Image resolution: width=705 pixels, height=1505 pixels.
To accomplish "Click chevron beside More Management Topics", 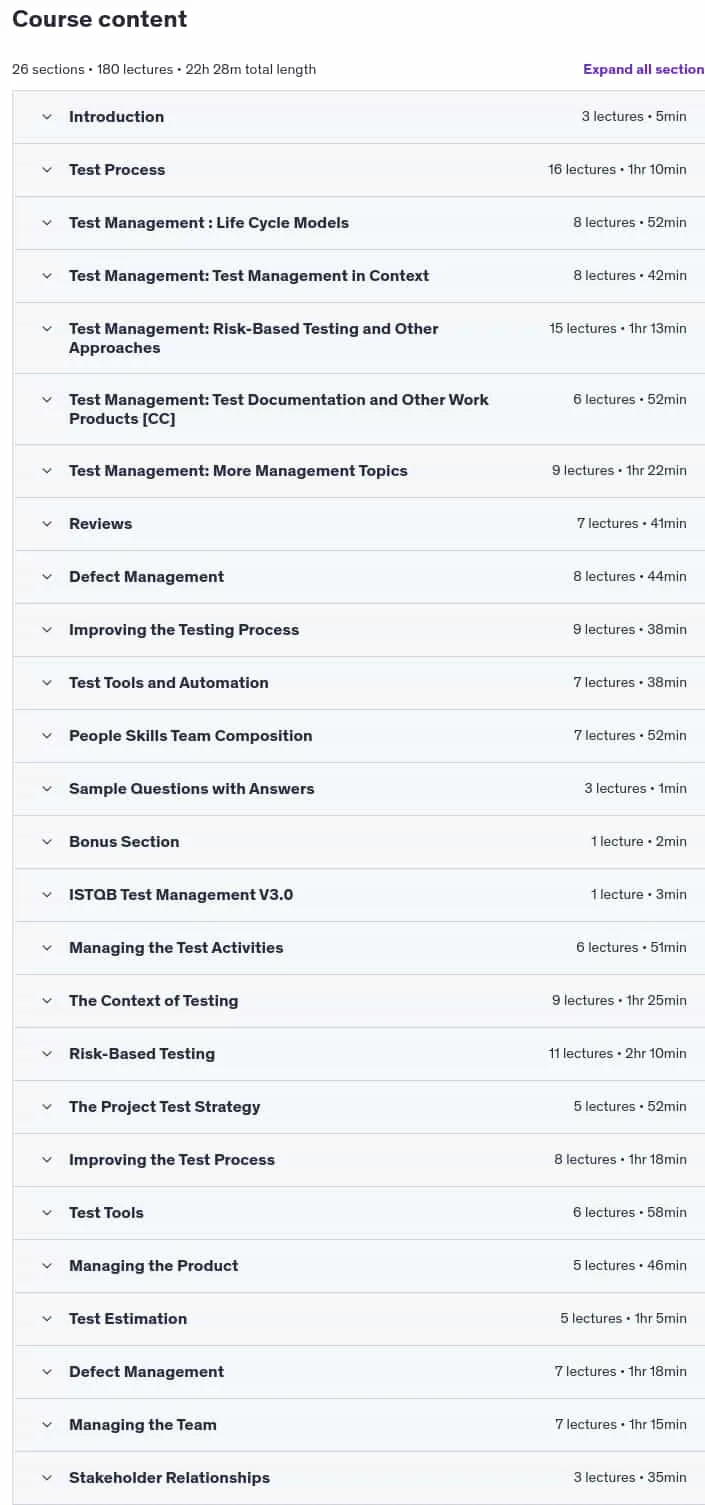I will pyautogui.click(x=46, y=471).
